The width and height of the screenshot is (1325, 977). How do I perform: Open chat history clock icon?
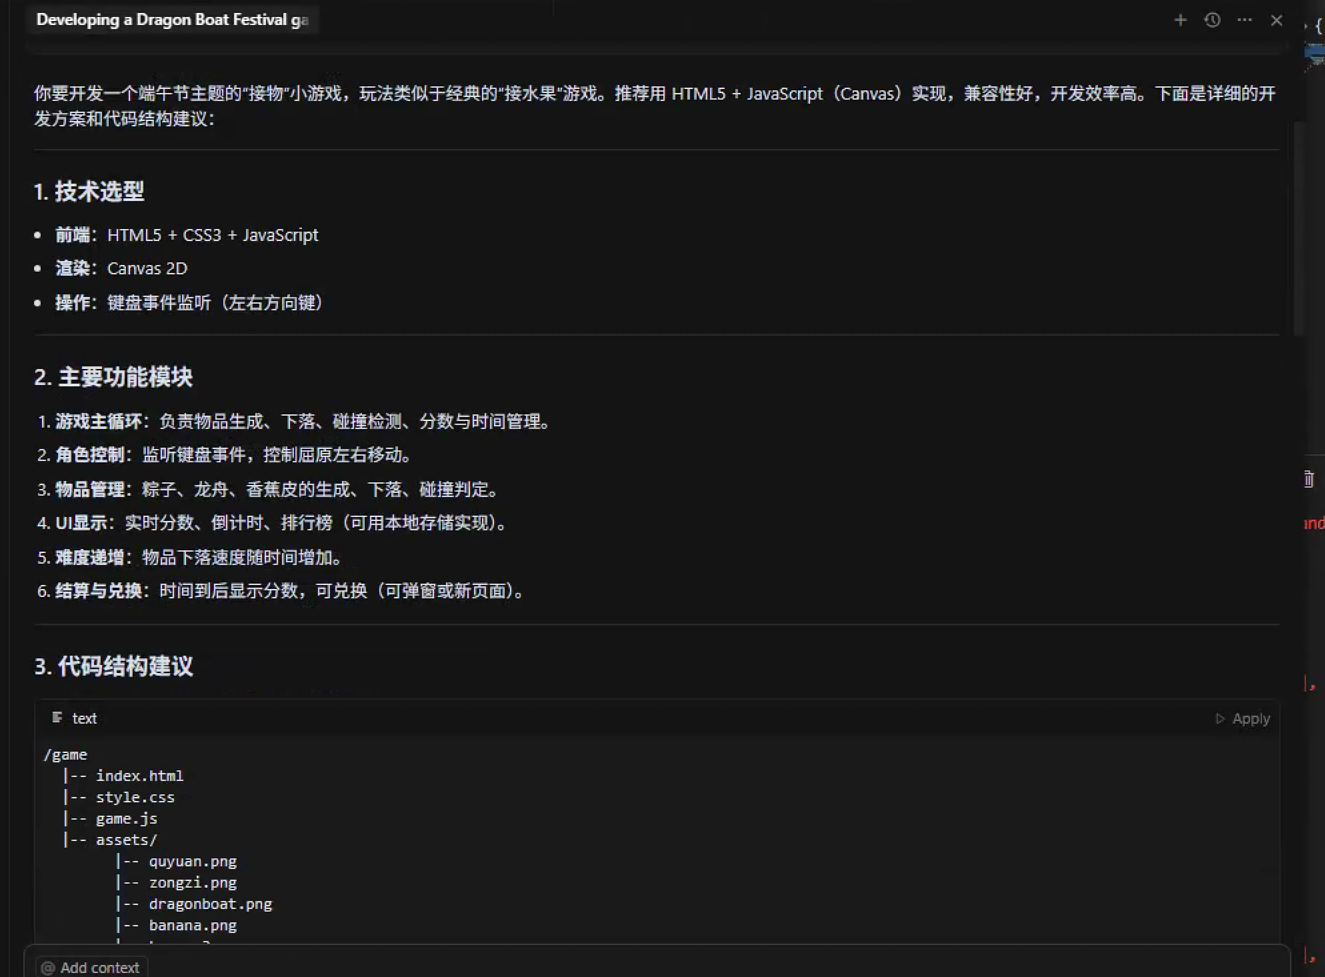pyautogui.click(x=1212, y=20)
